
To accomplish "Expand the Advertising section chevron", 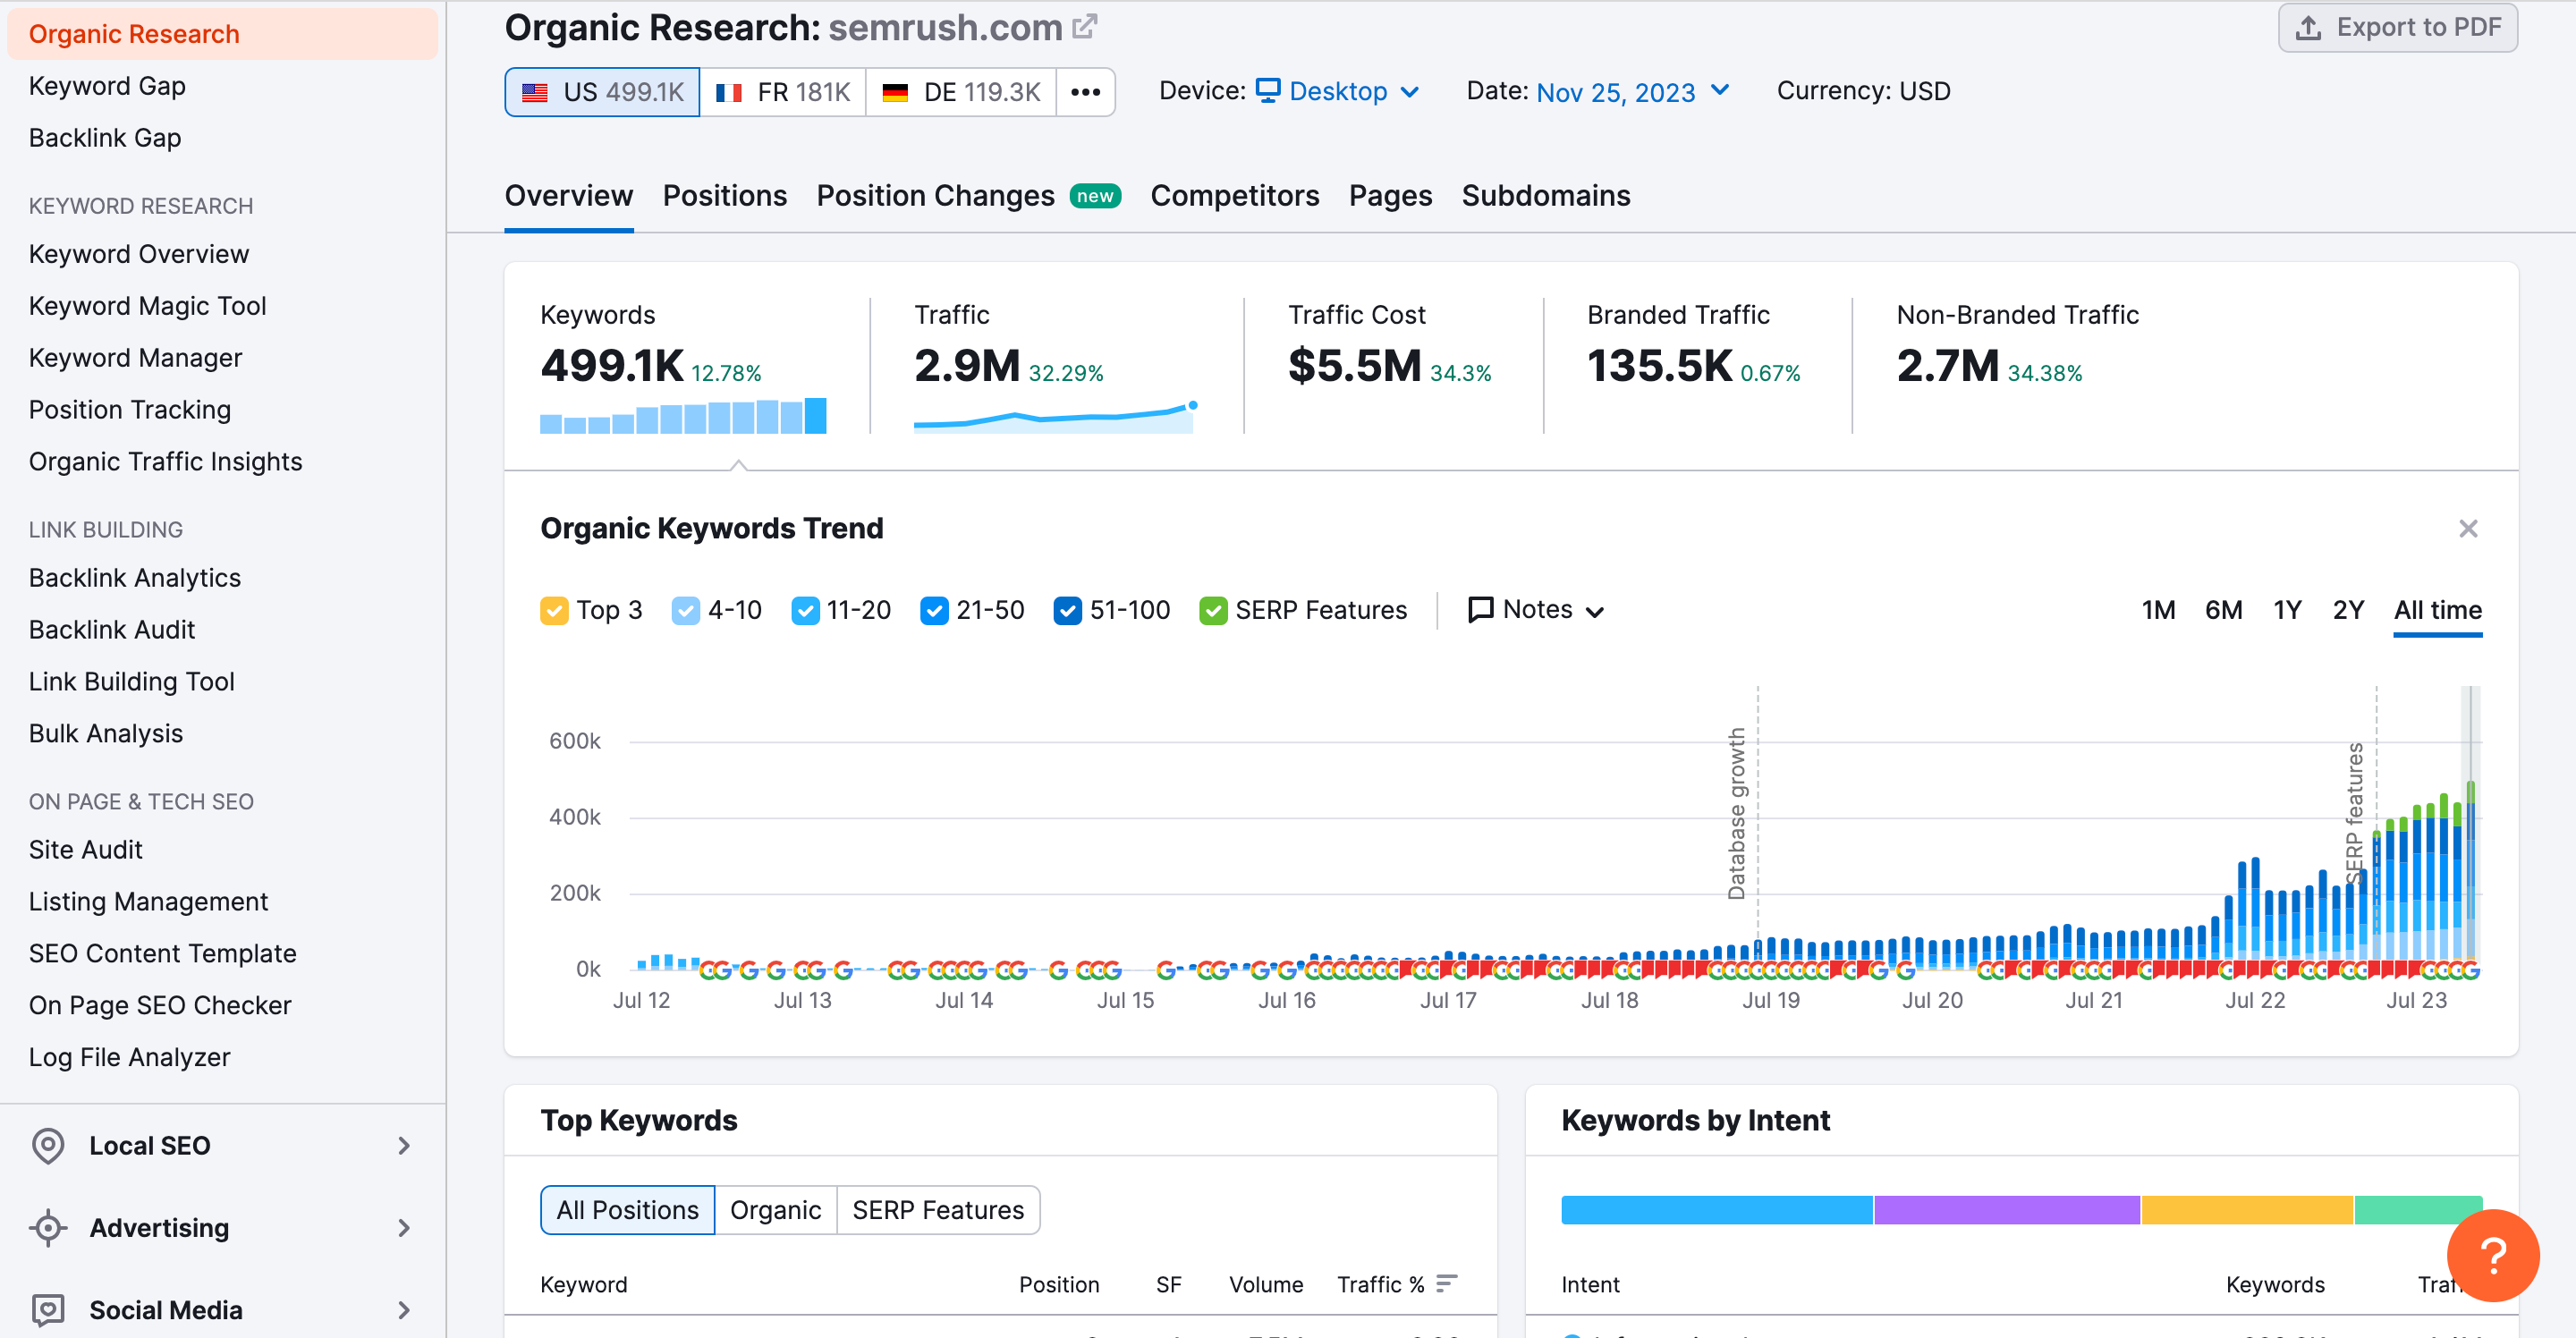I will [x=404, y=1227].
